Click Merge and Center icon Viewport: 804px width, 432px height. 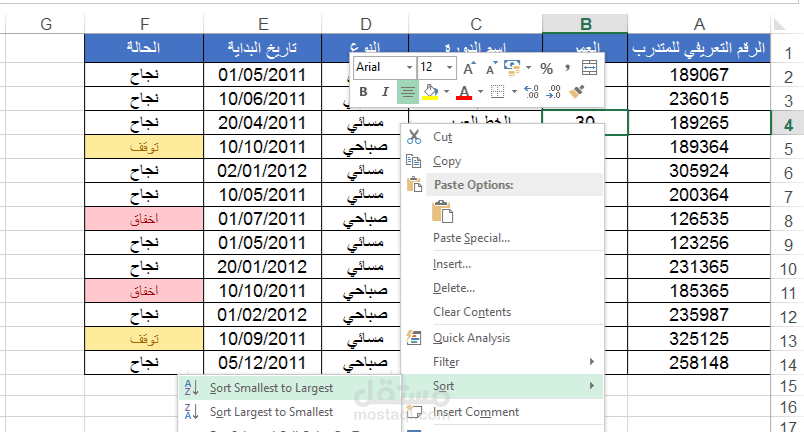coord(589,68)
